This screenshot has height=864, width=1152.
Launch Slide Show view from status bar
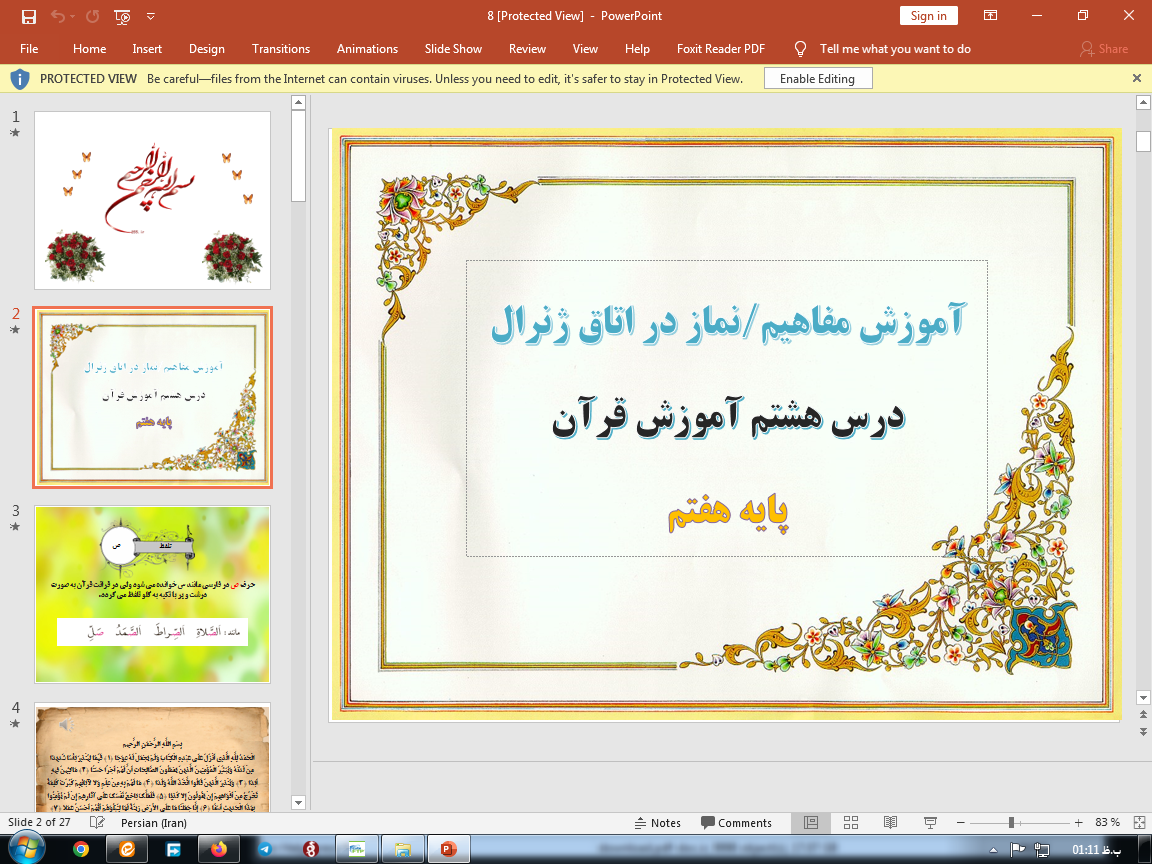pos(929,822)
